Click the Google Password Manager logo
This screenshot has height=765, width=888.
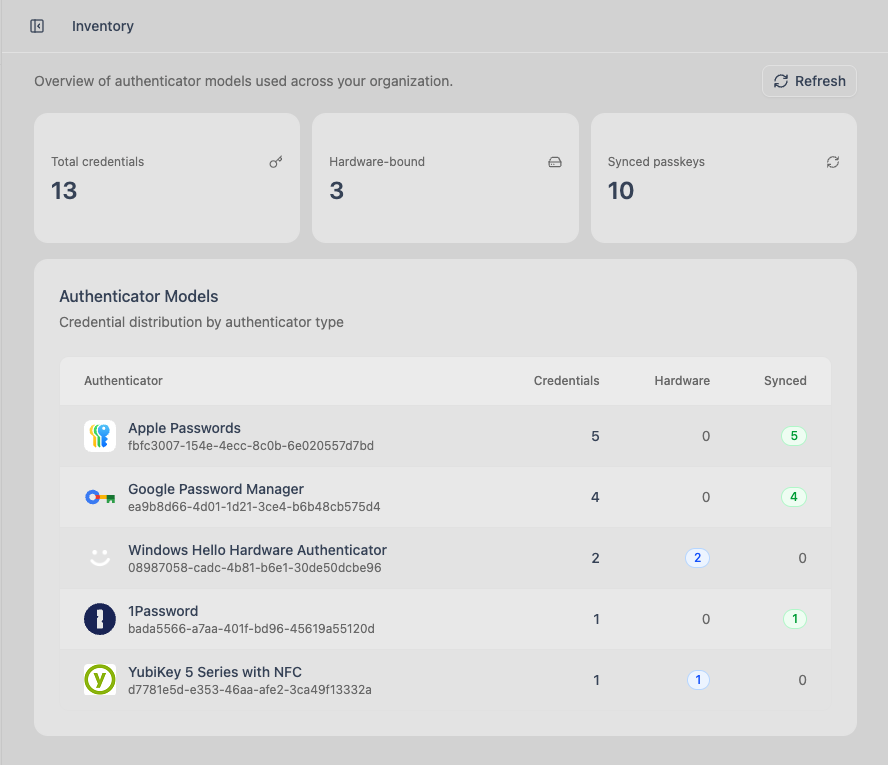99,497
